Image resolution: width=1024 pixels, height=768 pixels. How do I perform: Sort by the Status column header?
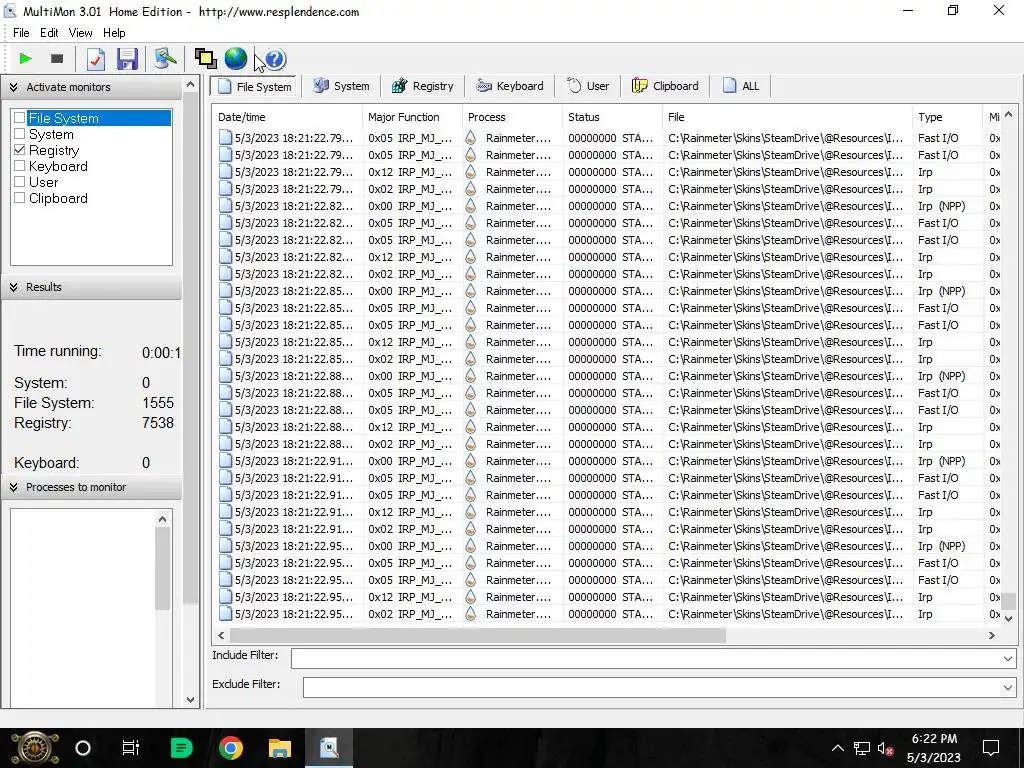click(x=612, y=117)
